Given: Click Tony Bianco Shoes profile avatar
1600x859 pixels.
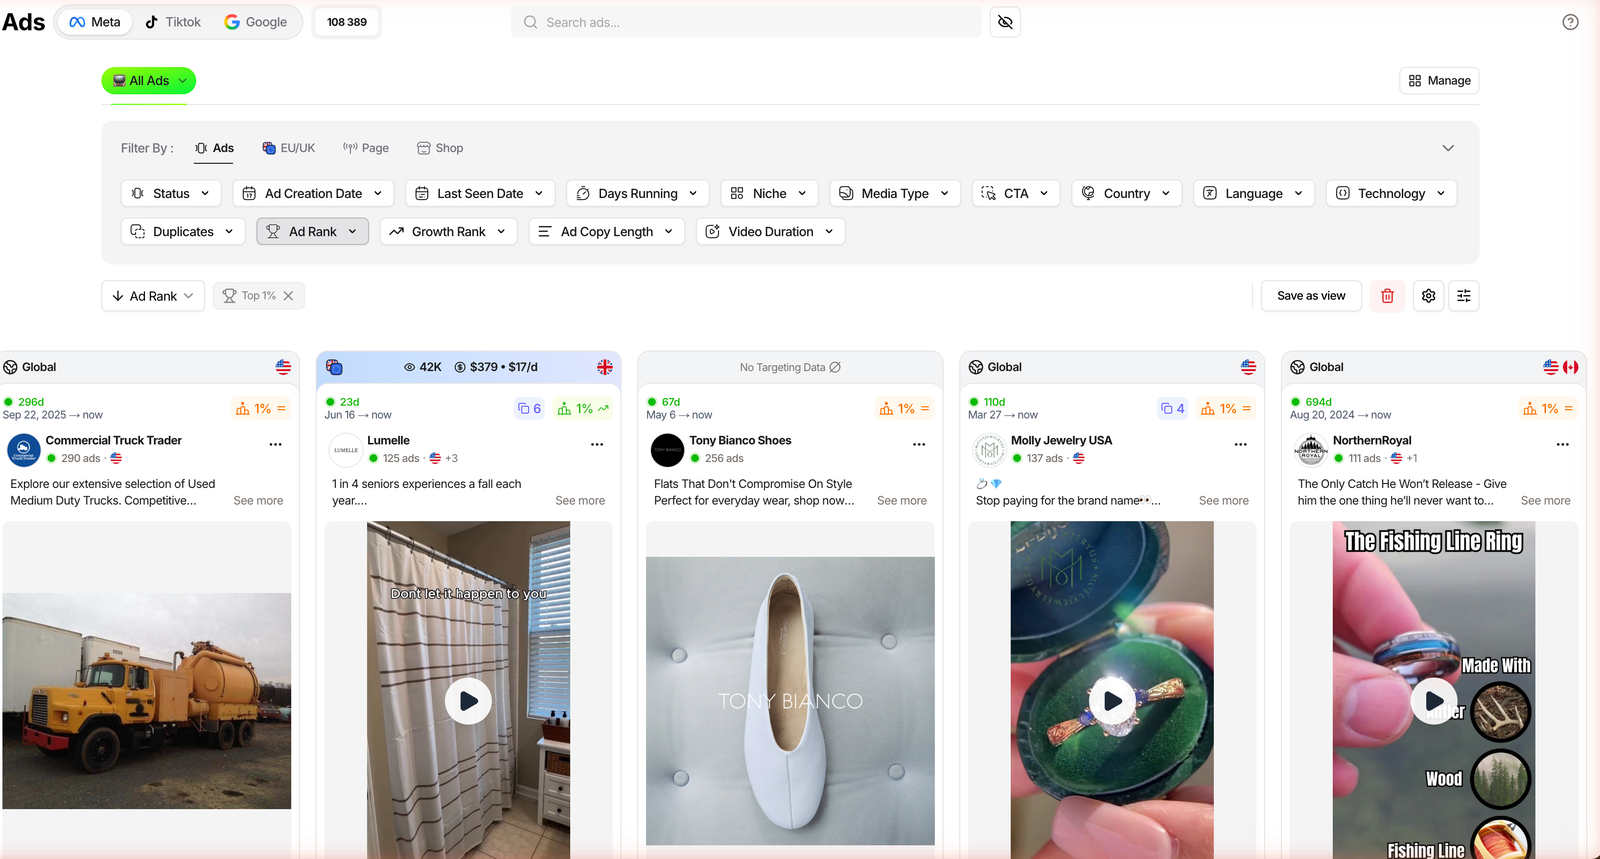Looking at the screenshot, I should coord(667,450).
